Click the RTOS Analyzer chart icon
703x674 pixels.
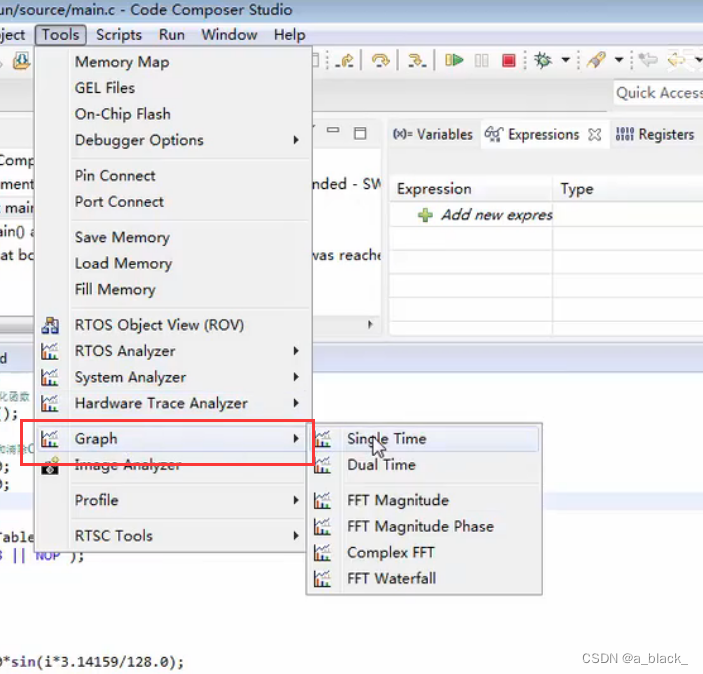49,351
